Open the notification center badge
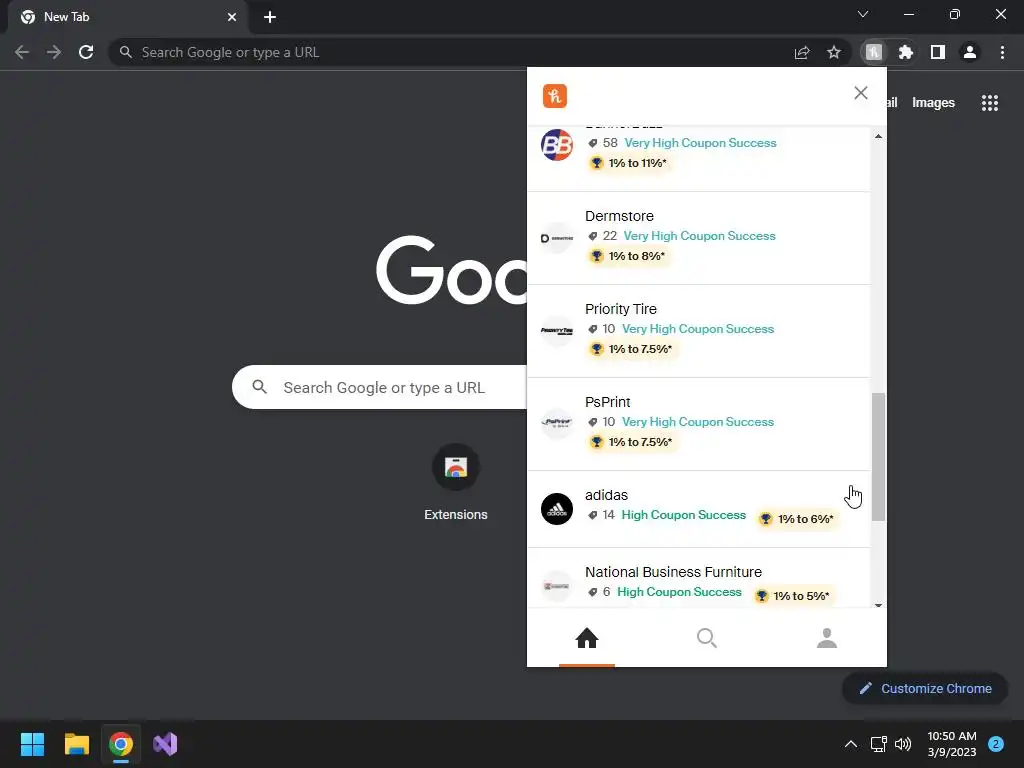 996,744
